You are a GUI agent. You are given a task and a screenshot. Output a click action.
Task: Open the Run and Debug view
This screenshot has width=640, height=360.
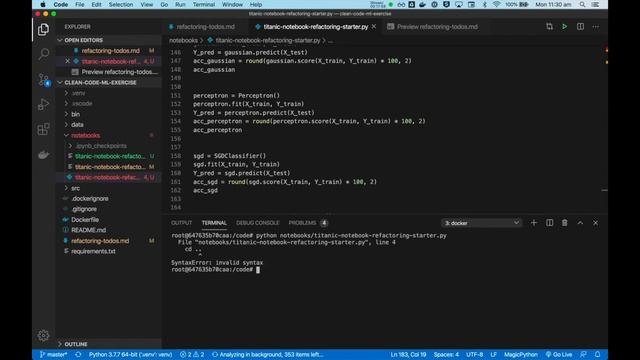click(43, 104)
